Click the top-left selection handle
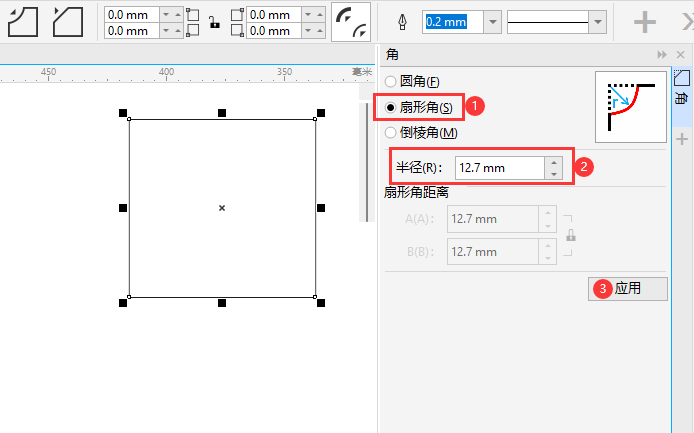This screenshot has height=433, width=694. (123, 113)
